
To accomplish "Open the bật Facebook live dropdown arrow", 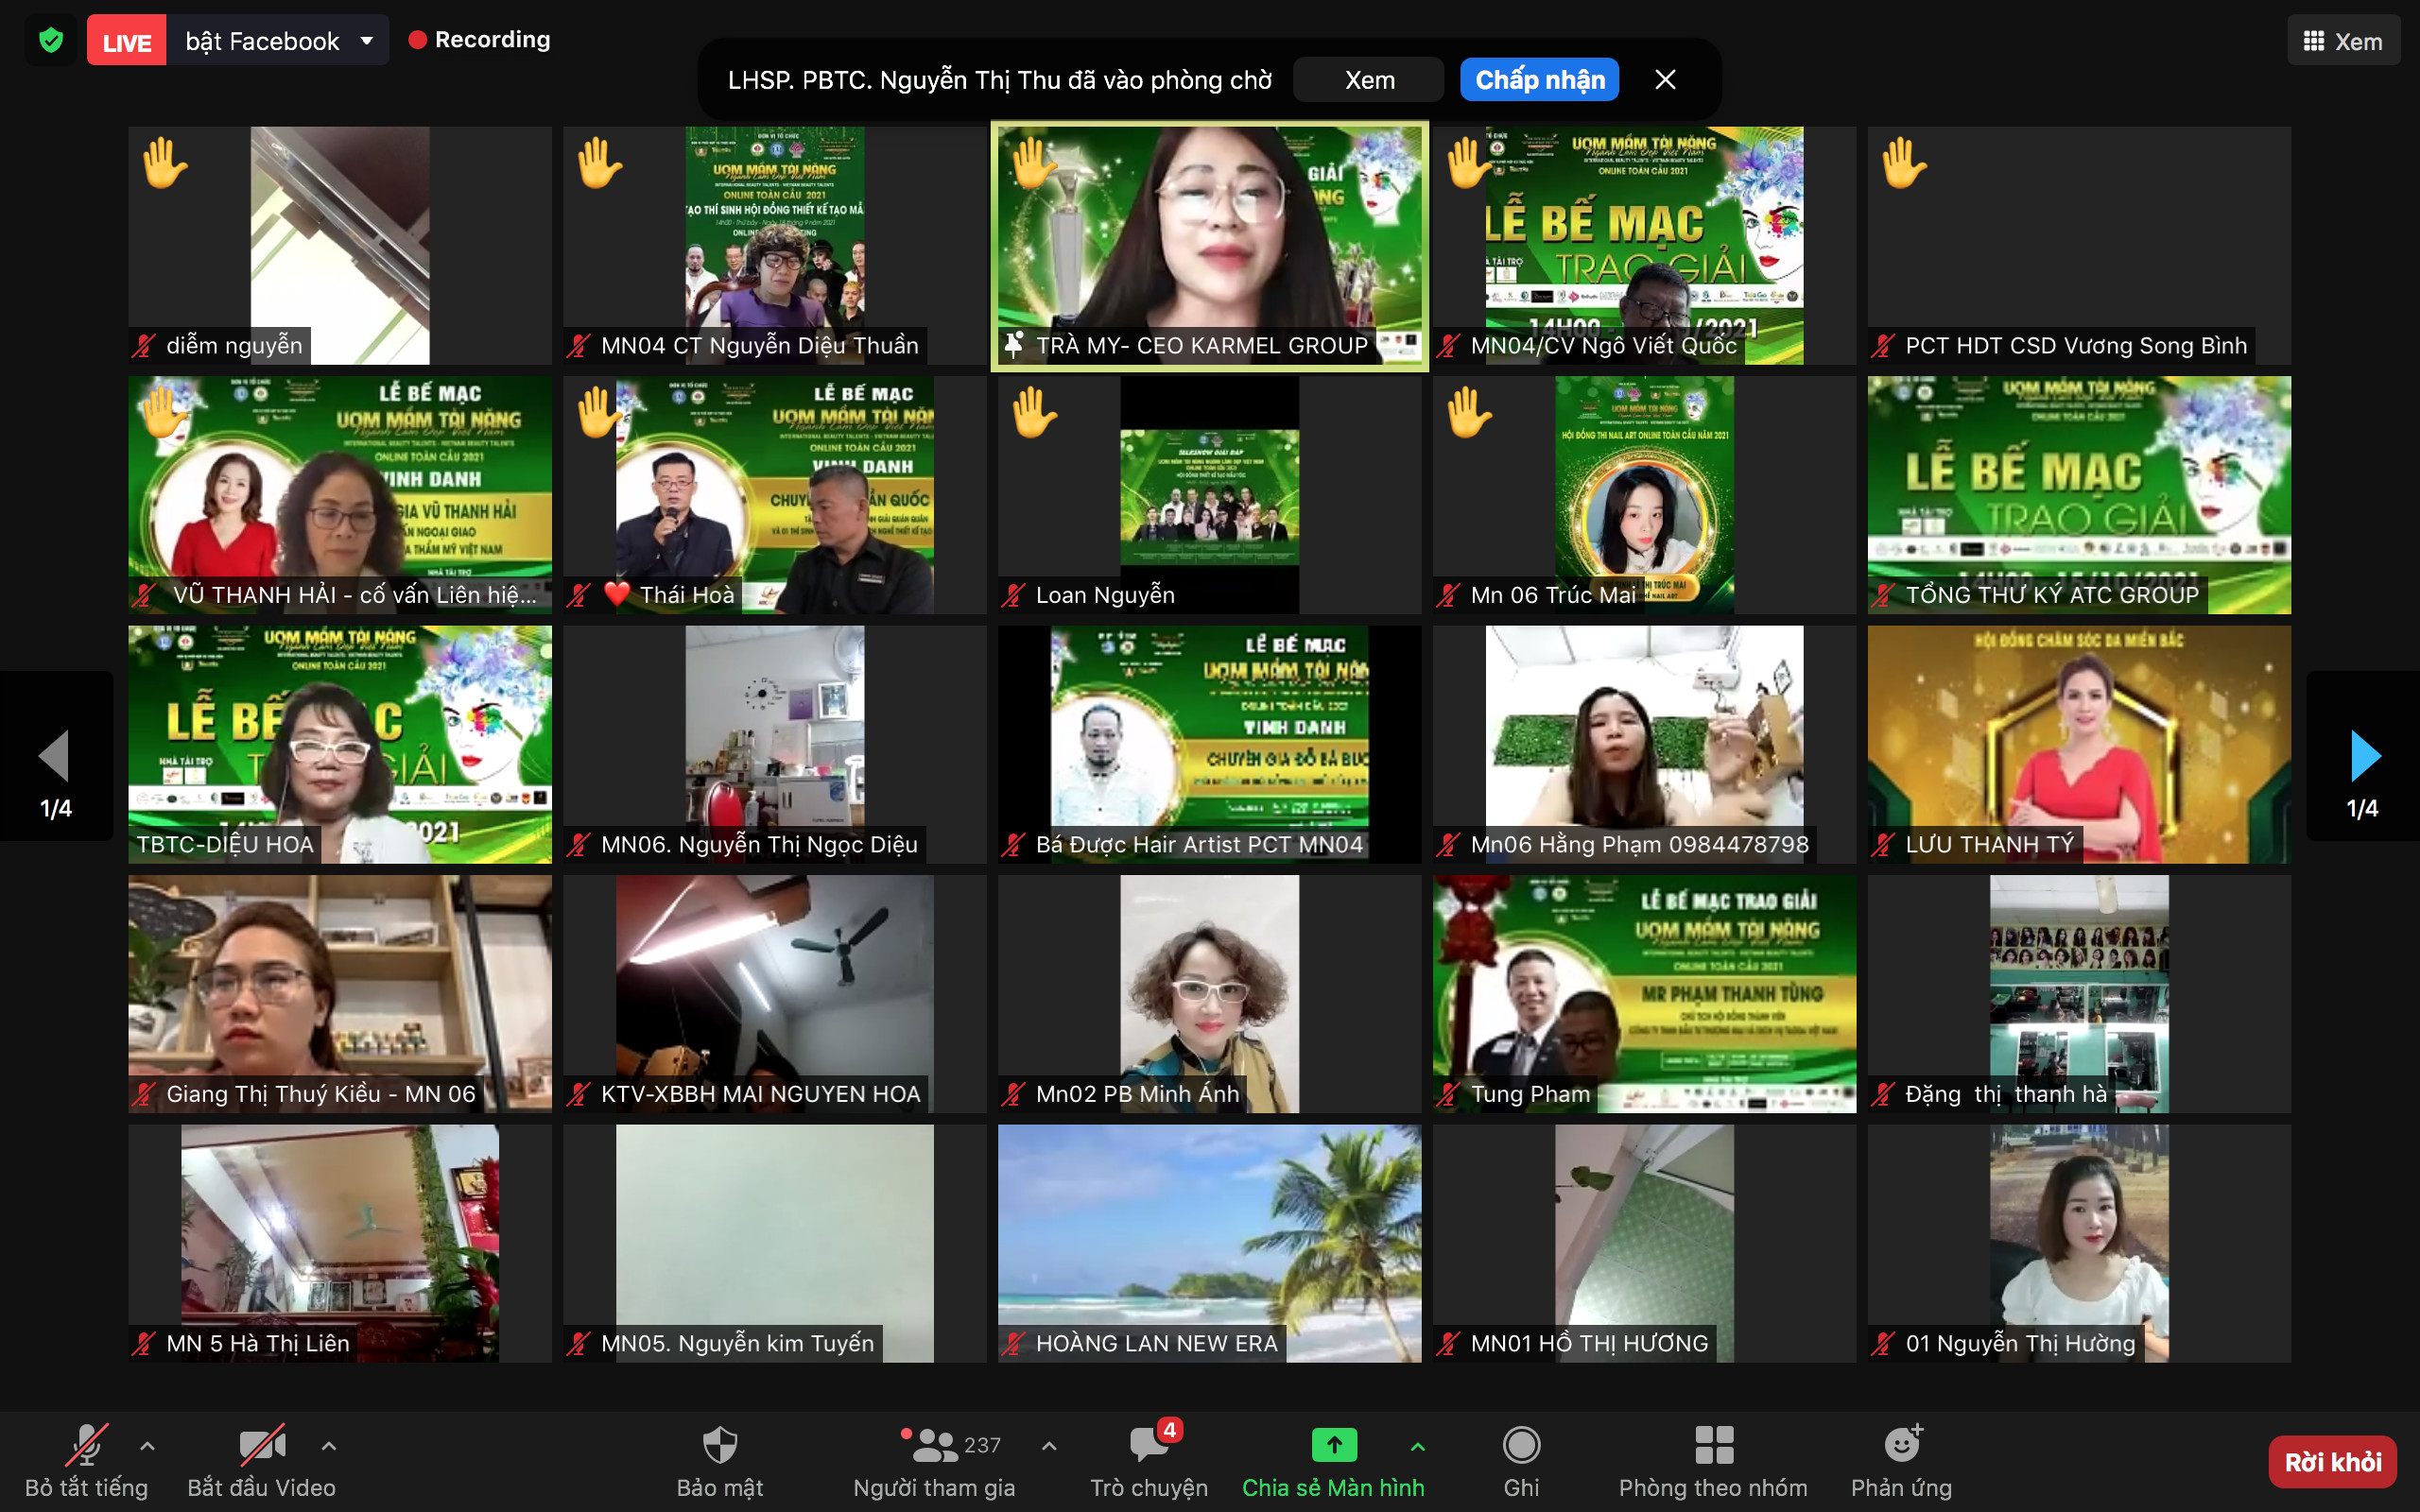I will 367,41.
